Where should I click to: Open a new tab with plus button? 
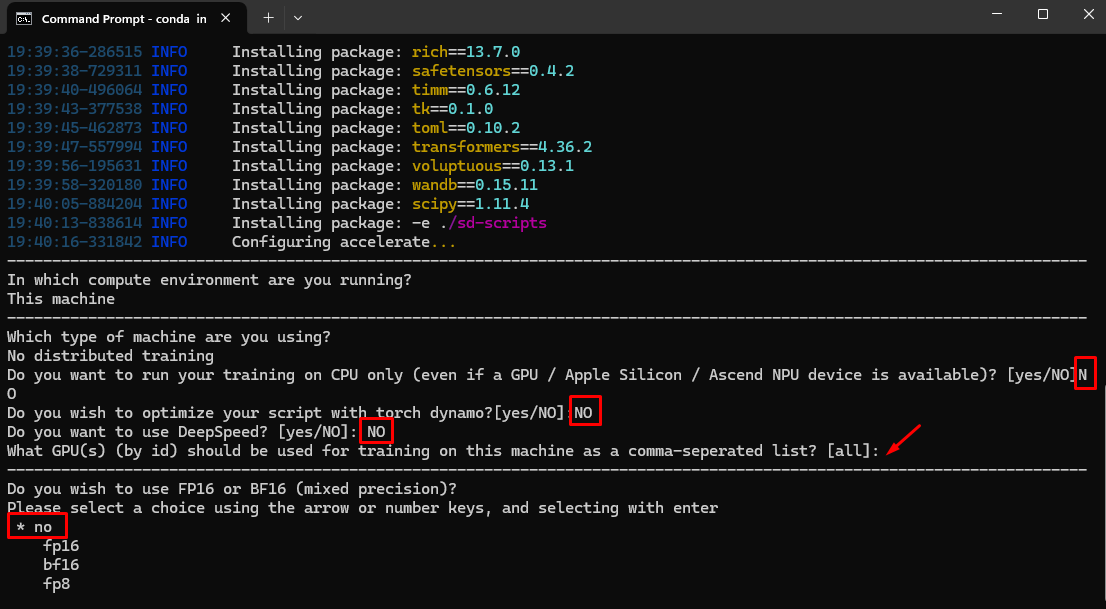(x=268, y=18)
